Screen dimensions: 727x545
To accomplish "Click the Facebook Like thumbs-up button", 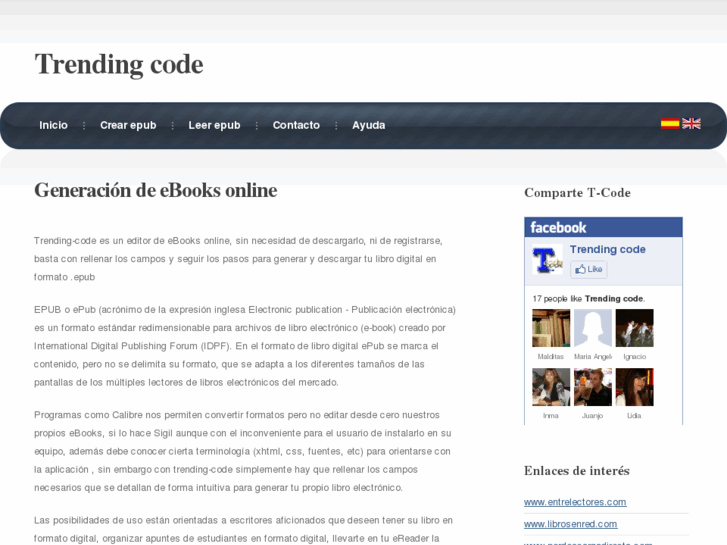I will click(x=588, y=269).
